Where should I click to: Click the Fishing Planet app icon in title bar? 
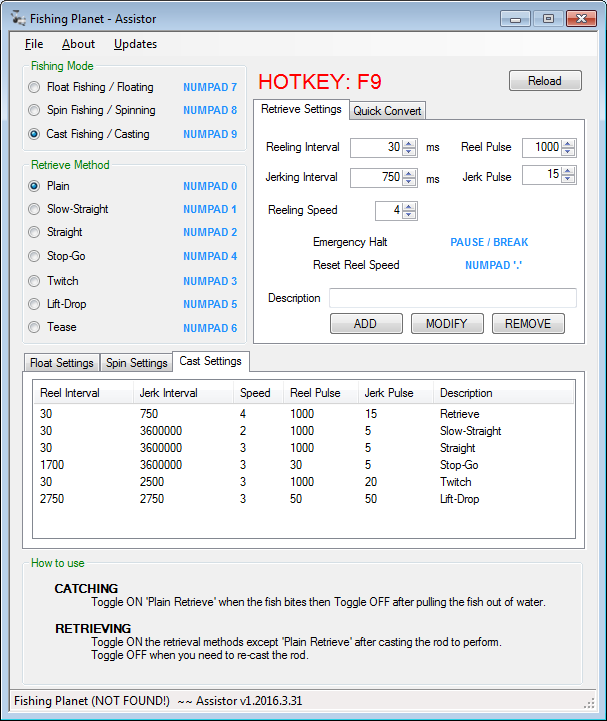click(x=18, y=18)
